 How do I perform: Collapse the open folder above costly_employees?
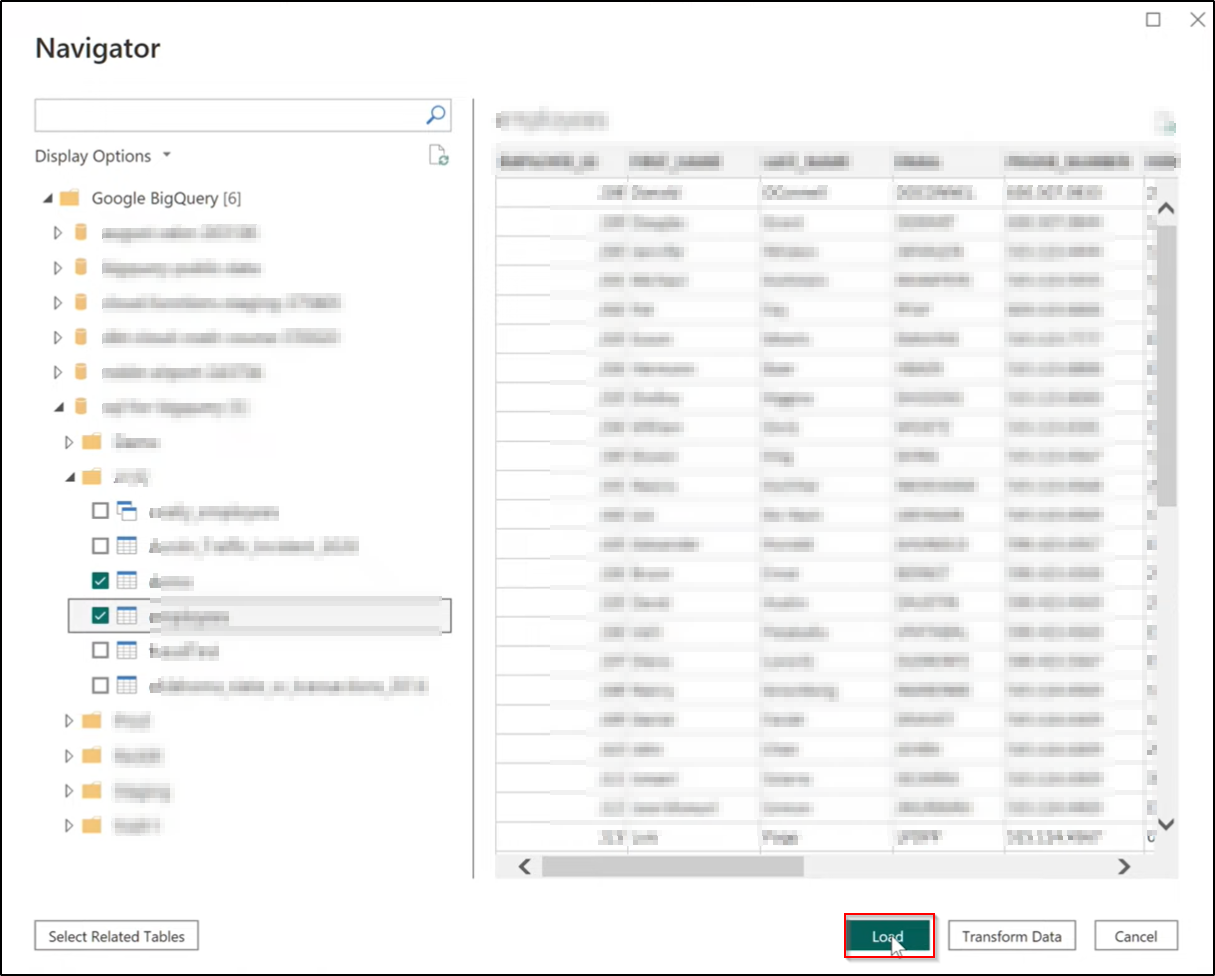tap(70, 477)
